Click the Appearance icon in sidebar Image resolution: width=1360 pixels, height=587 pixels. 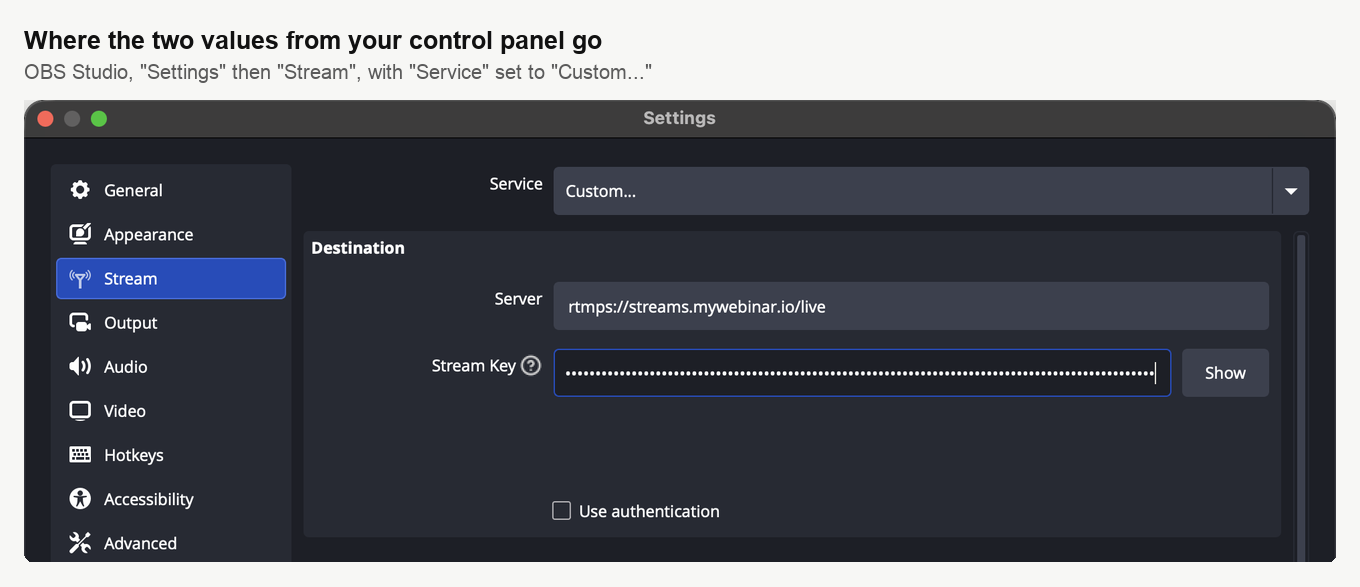pyautogui.click(x=80, y=234)
